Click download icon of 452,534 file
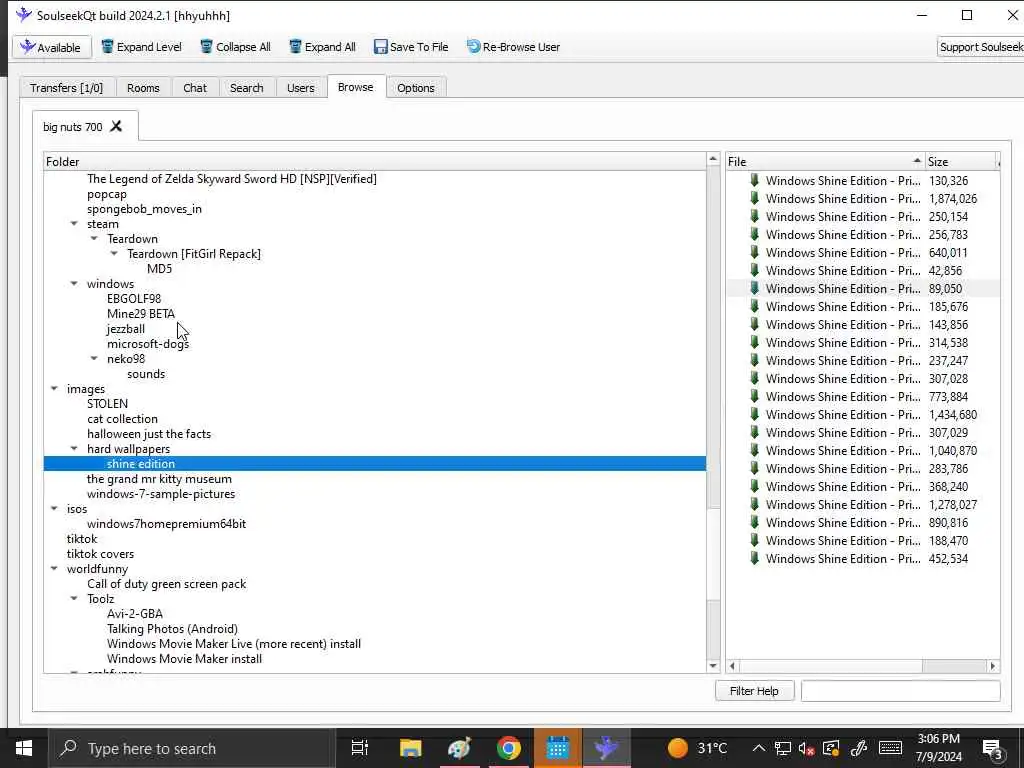1024x768 pixels. pyautogui.click(x=754, y=558)
